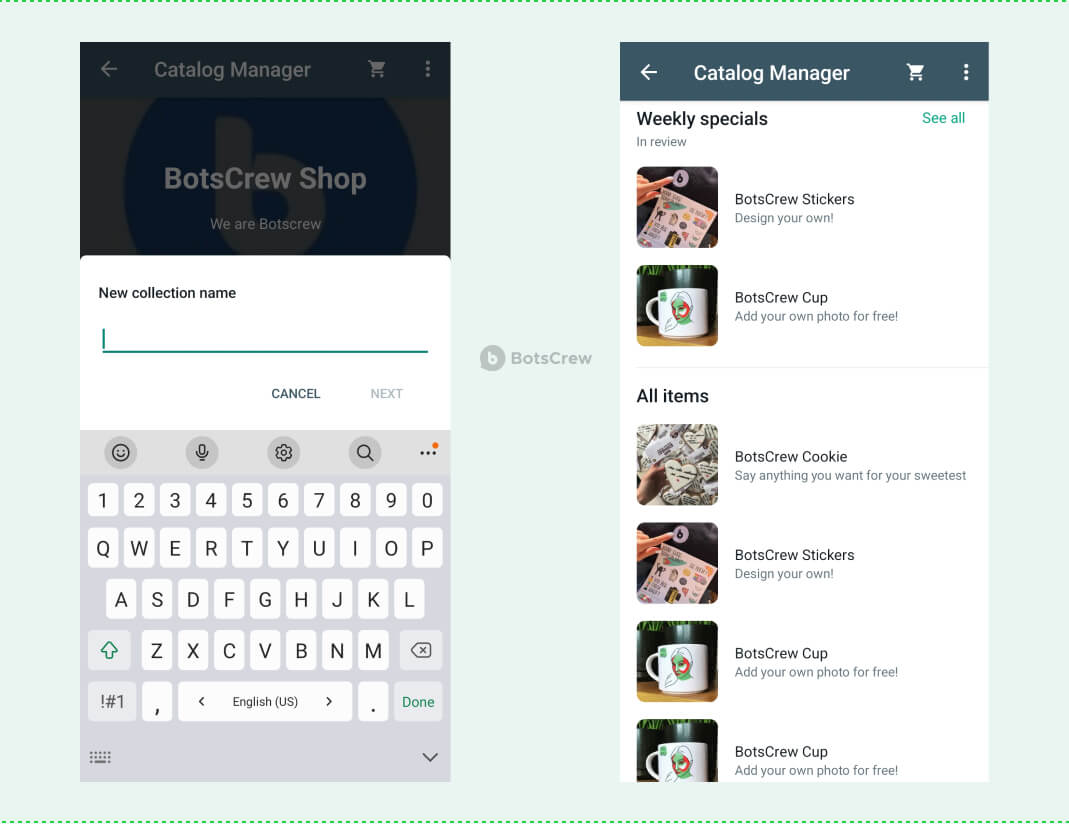
Task: Tap NEXT in collection dialog
Action: tap(386, 394)
